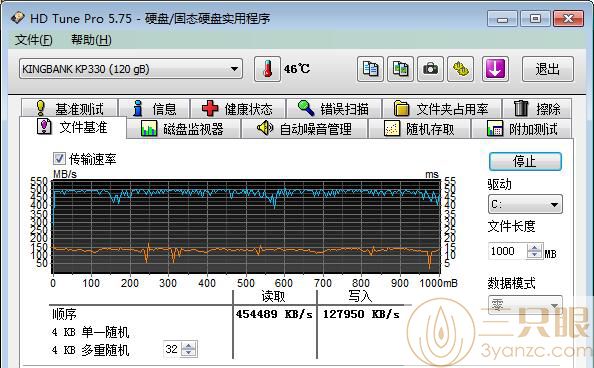Toggle the 传输速率 transfer rate checkbox
The height and width of the screenshot is (368, 594).
[59, 158]
